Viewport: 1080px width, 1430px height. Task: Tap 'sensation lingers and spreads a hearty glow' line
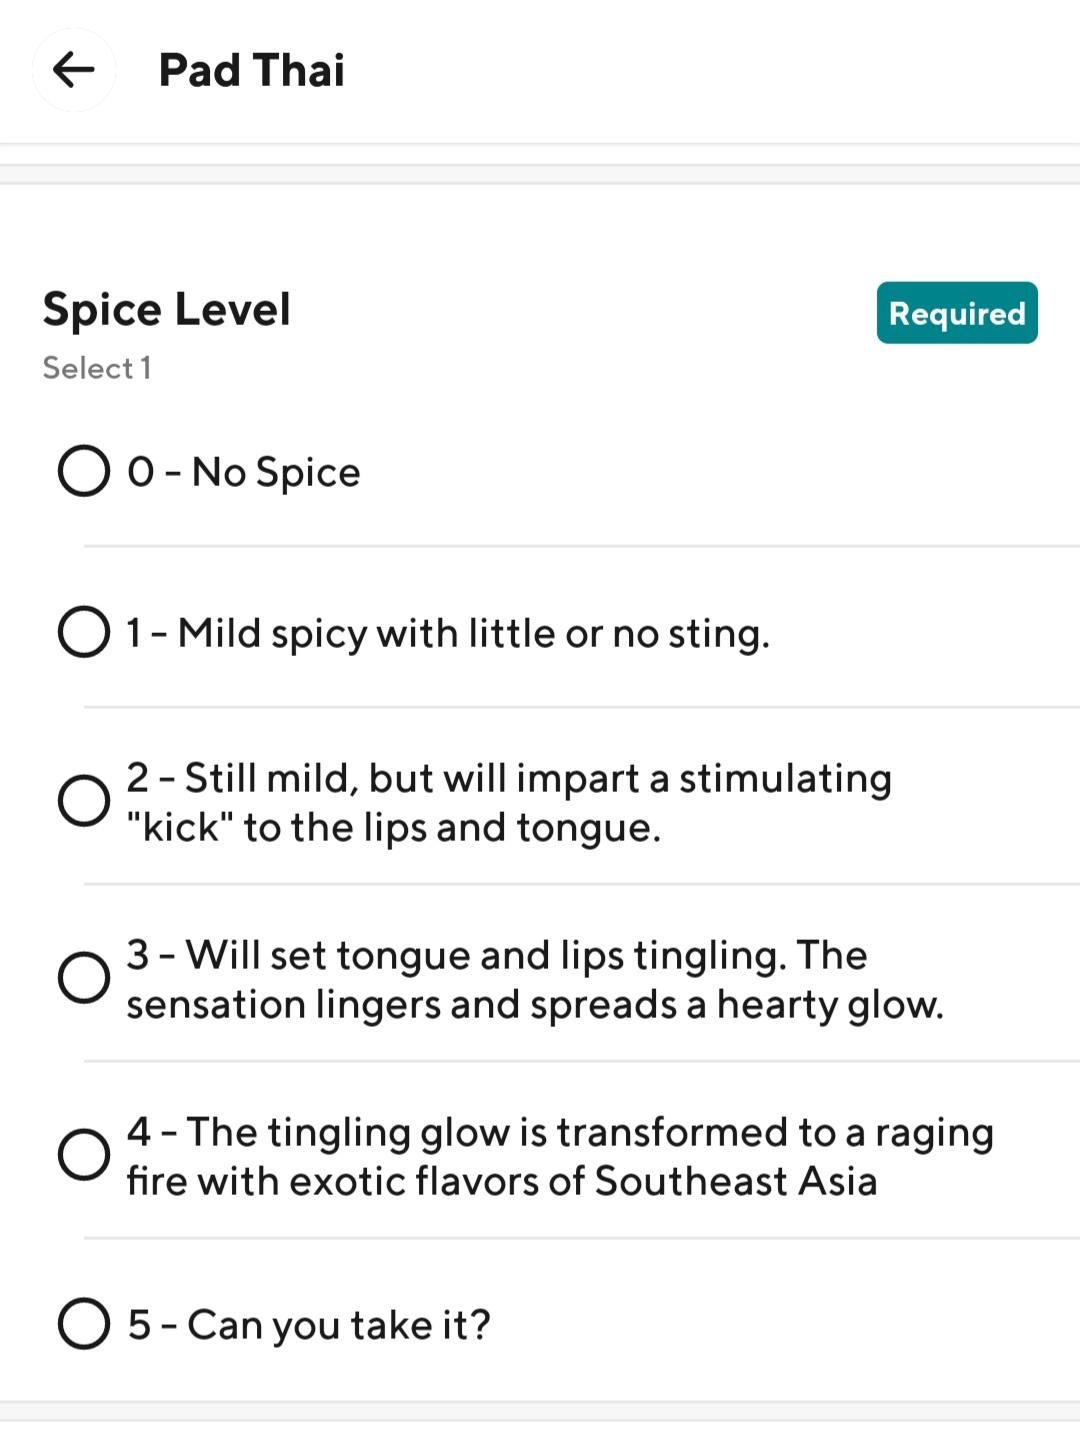click(535, 1005)
